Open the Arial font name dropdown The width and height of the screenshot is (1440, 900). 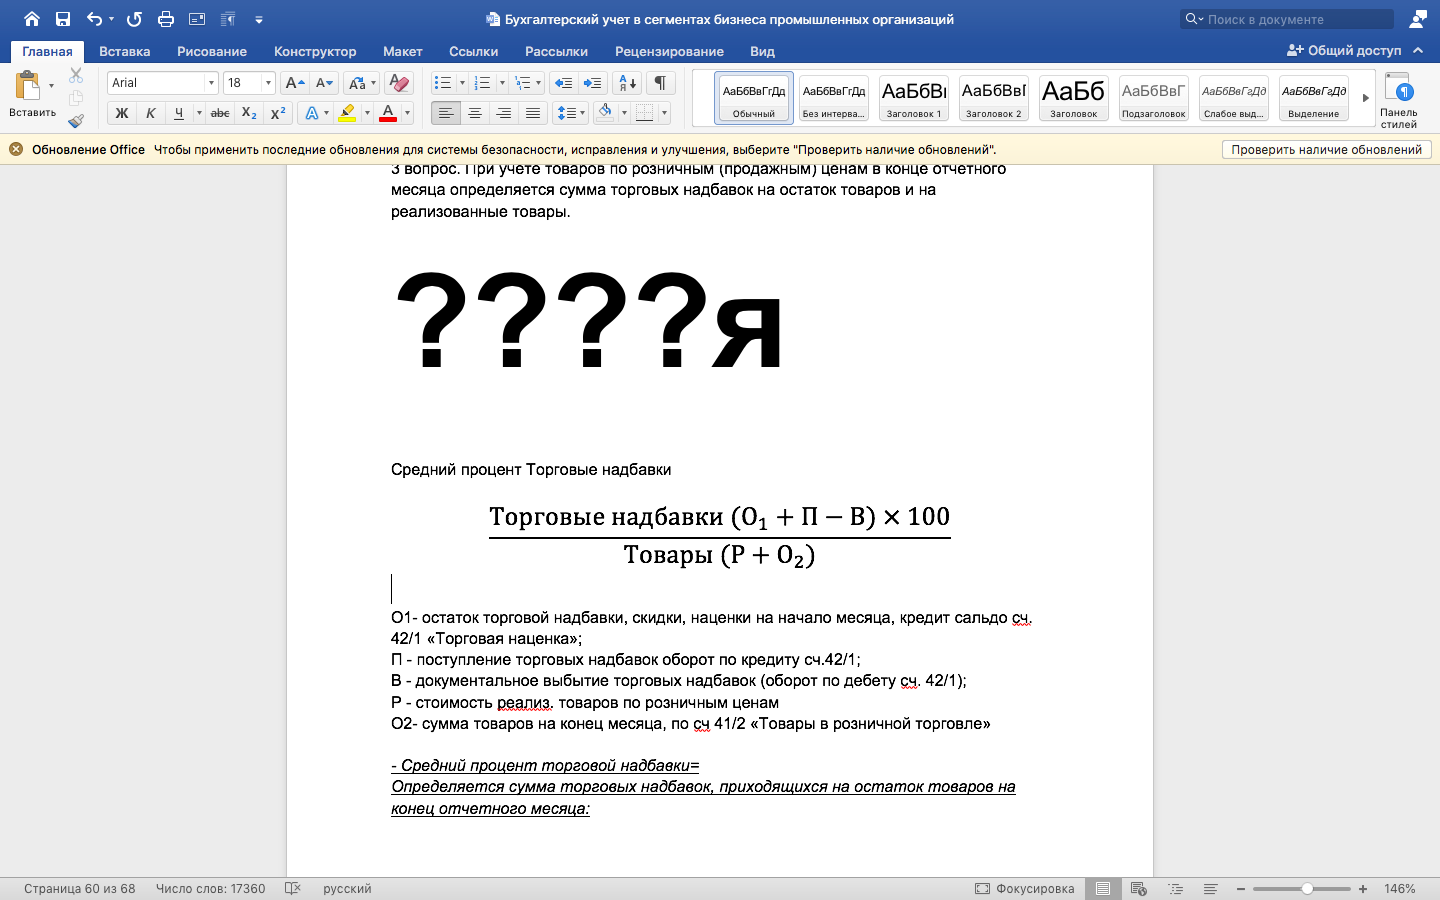pos(211,83)
